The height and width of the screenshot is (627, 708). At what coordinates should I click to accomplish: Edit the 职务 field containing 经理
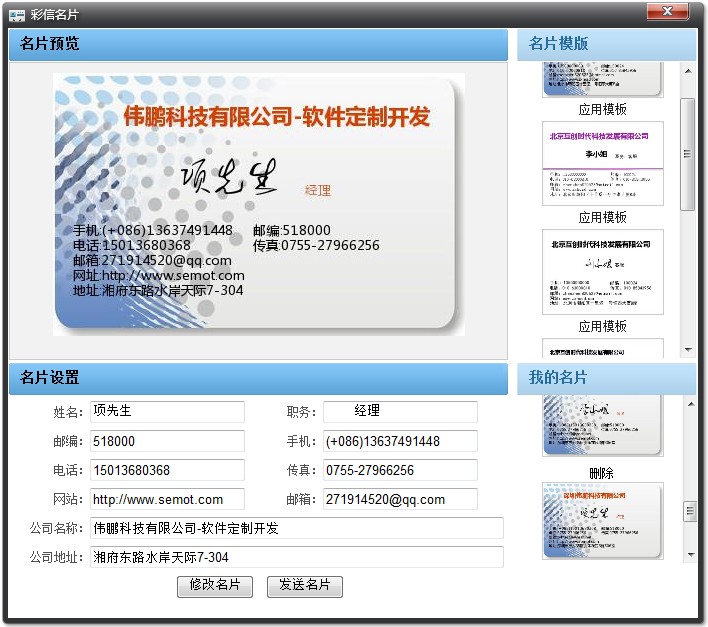click(x=400, y=411)
